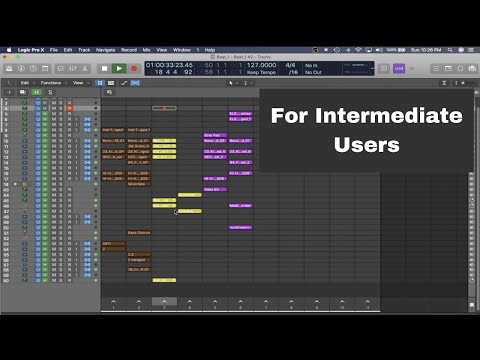
Task: Start playback with the green Play button
Action: coord(119,69)
